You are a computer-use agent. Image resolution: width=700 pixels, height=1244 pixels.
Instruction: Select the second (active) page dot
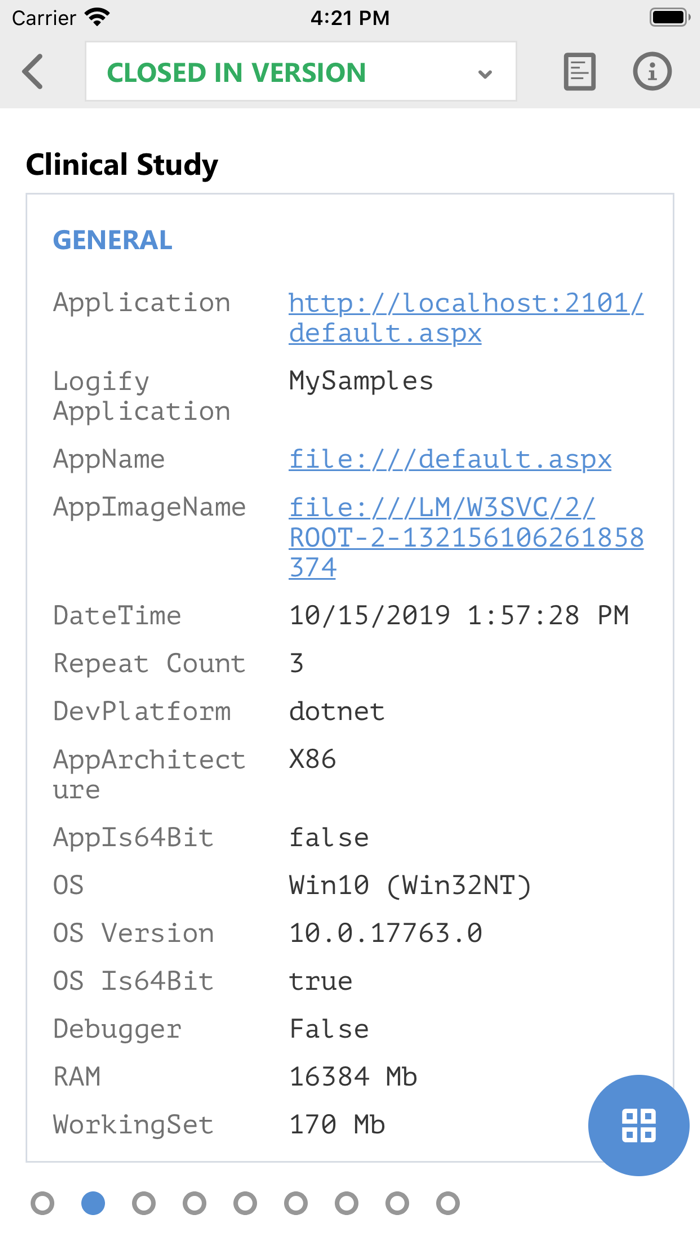tap(93, 1202)
